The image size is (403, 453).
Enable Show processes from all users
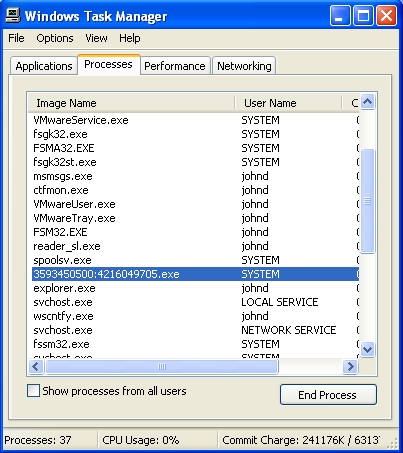[33, 391]
